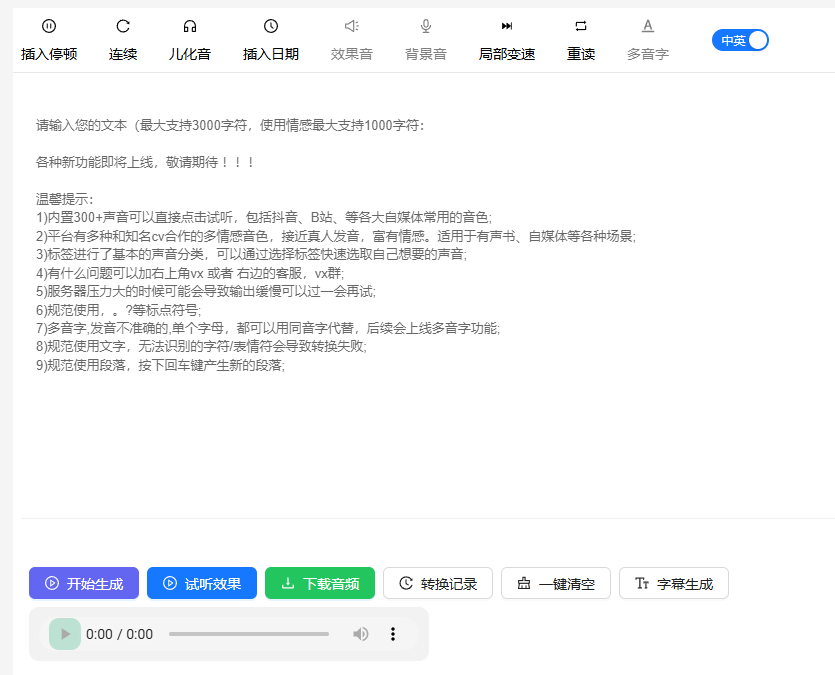Viewport: 835px width, 675px height.
Task: Mute the audio player volume
Action: (361, 634)
